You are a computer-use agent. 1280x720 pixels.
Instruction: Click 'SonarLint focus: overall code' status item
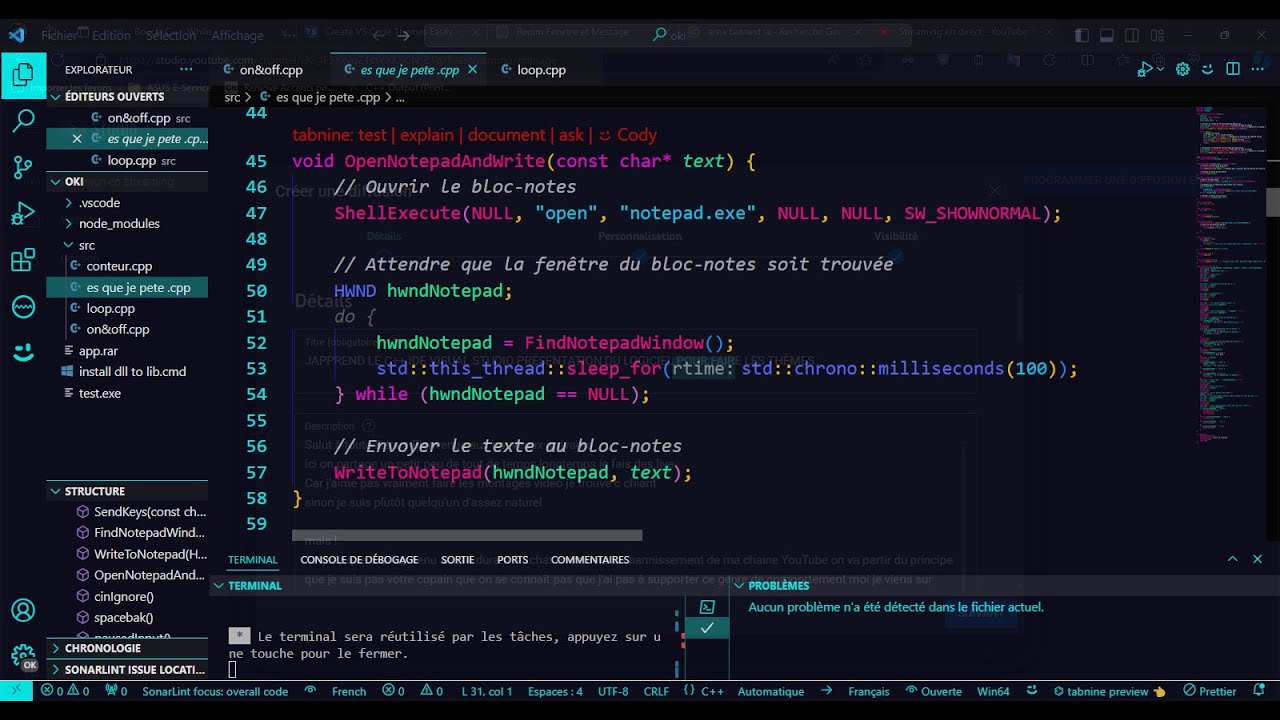click(x=215, y=691)
